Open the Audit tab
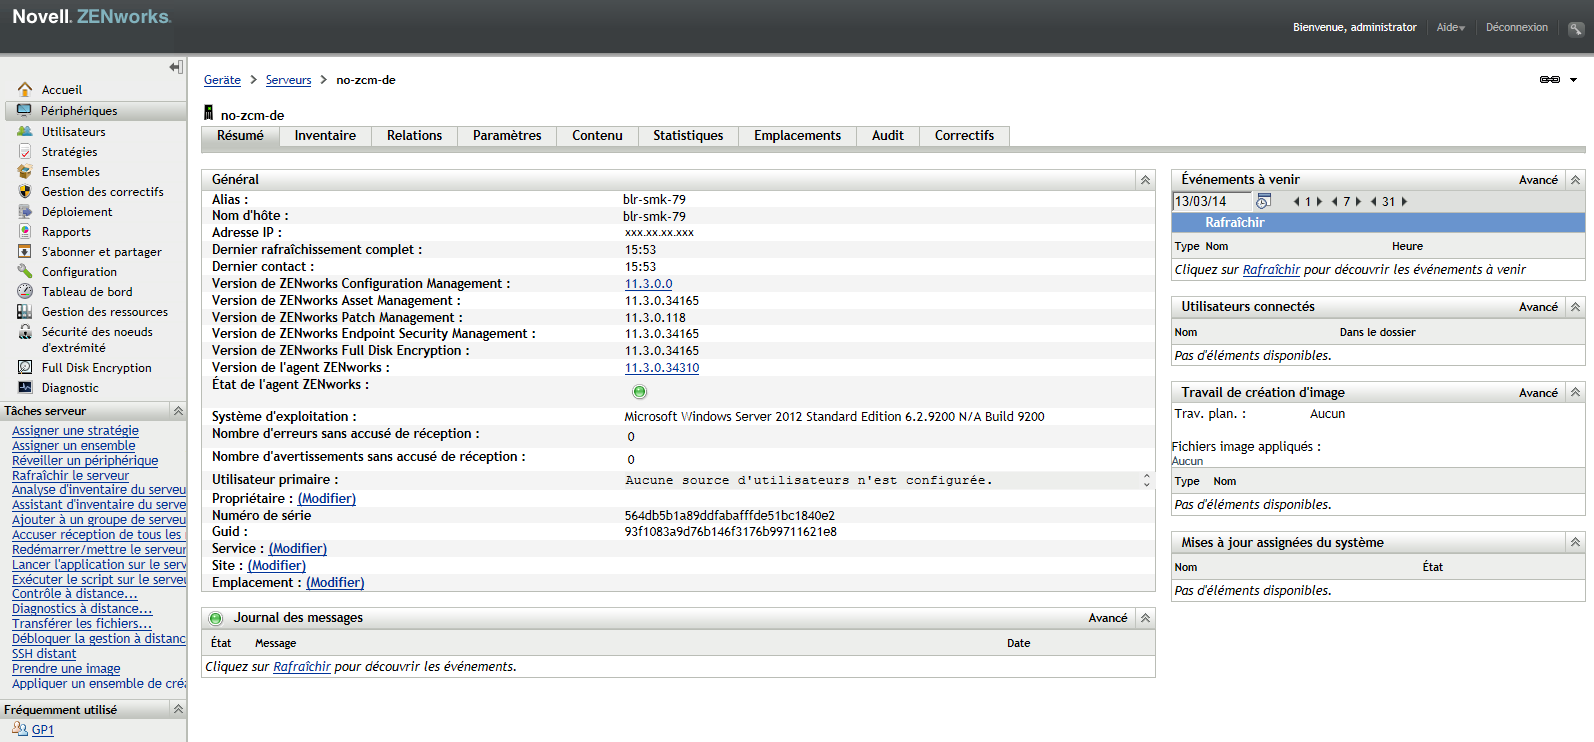Viewport: 1594px width, 742px height. tap(887, 136)
